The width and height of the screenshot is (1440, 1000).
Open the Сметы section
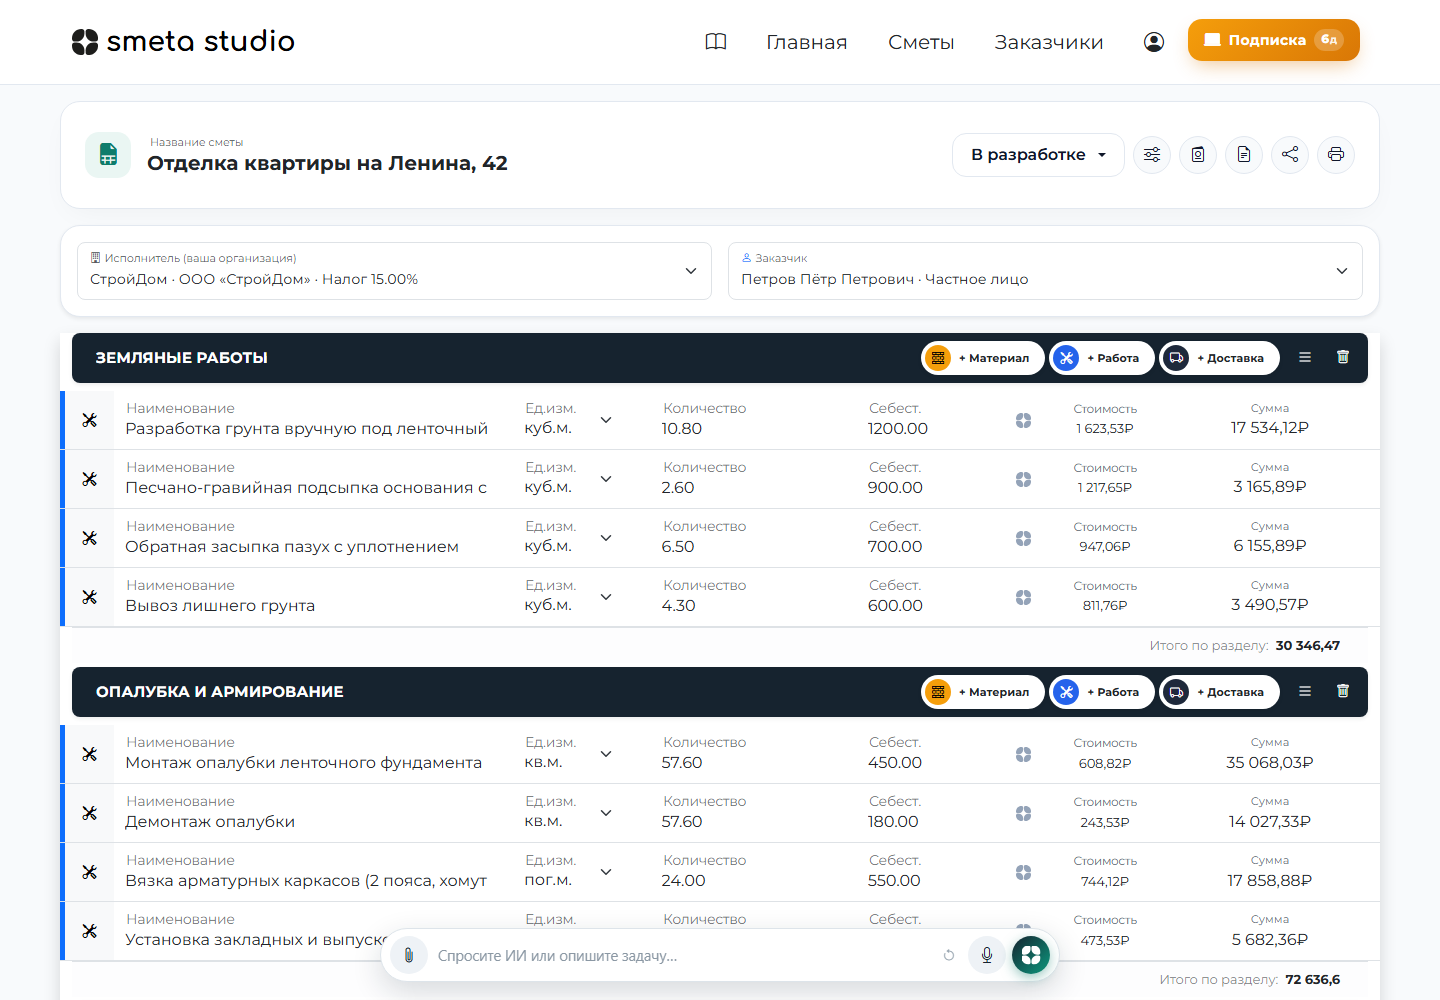pos(921,42)
